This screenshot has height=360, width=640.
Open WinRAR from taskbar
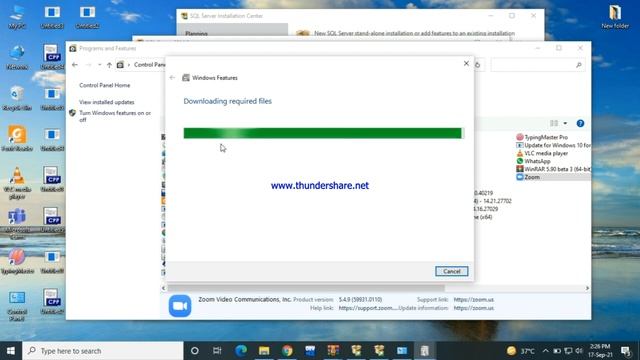tap(333, 351)
